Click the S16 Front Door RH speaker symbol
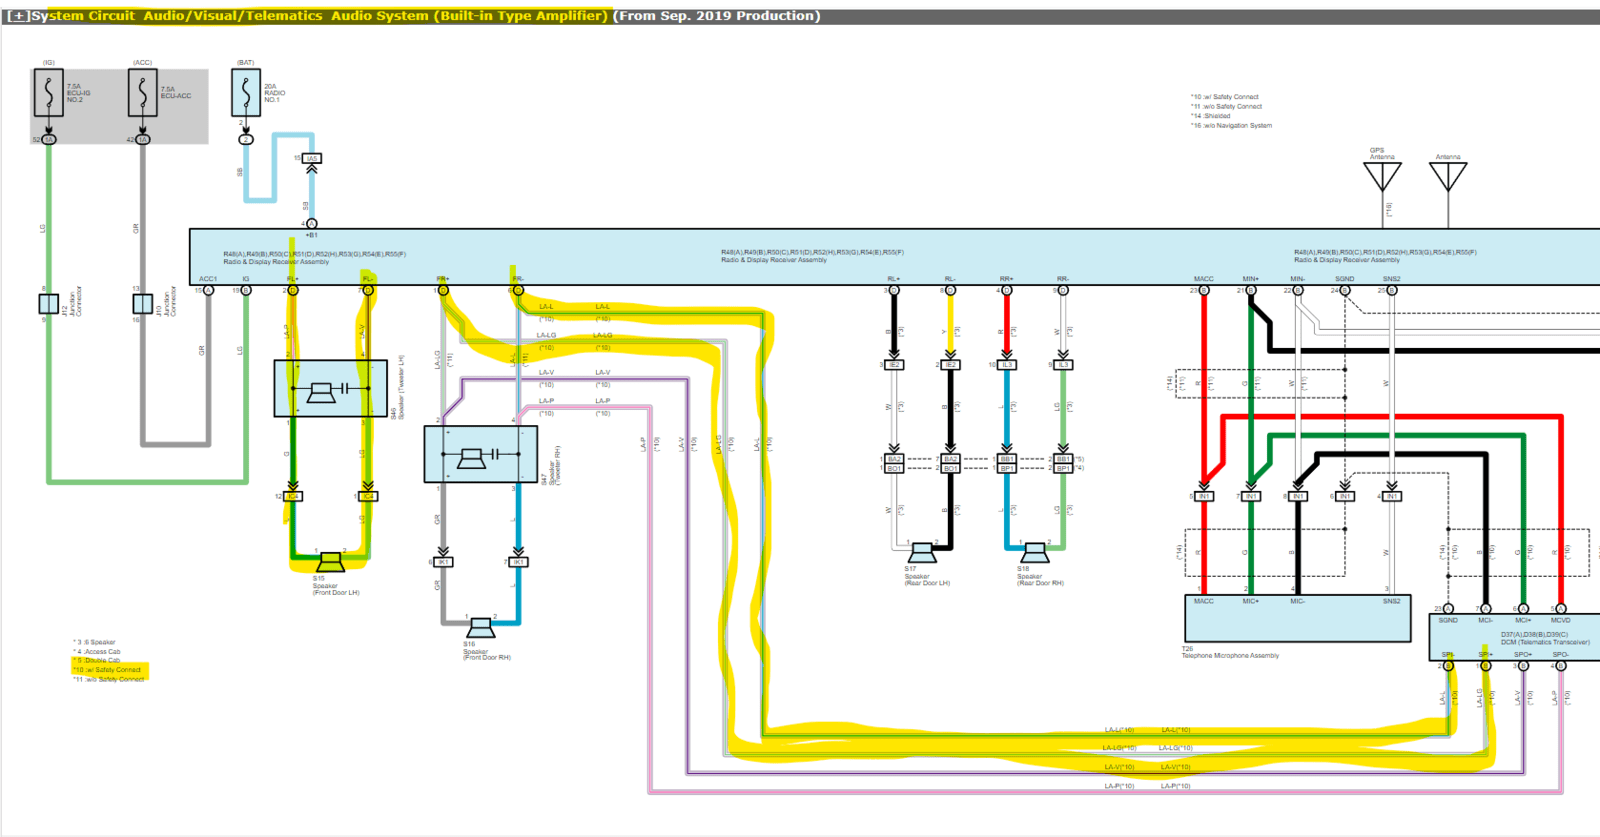Screen dimensions: 1600x837 [481, 628]
